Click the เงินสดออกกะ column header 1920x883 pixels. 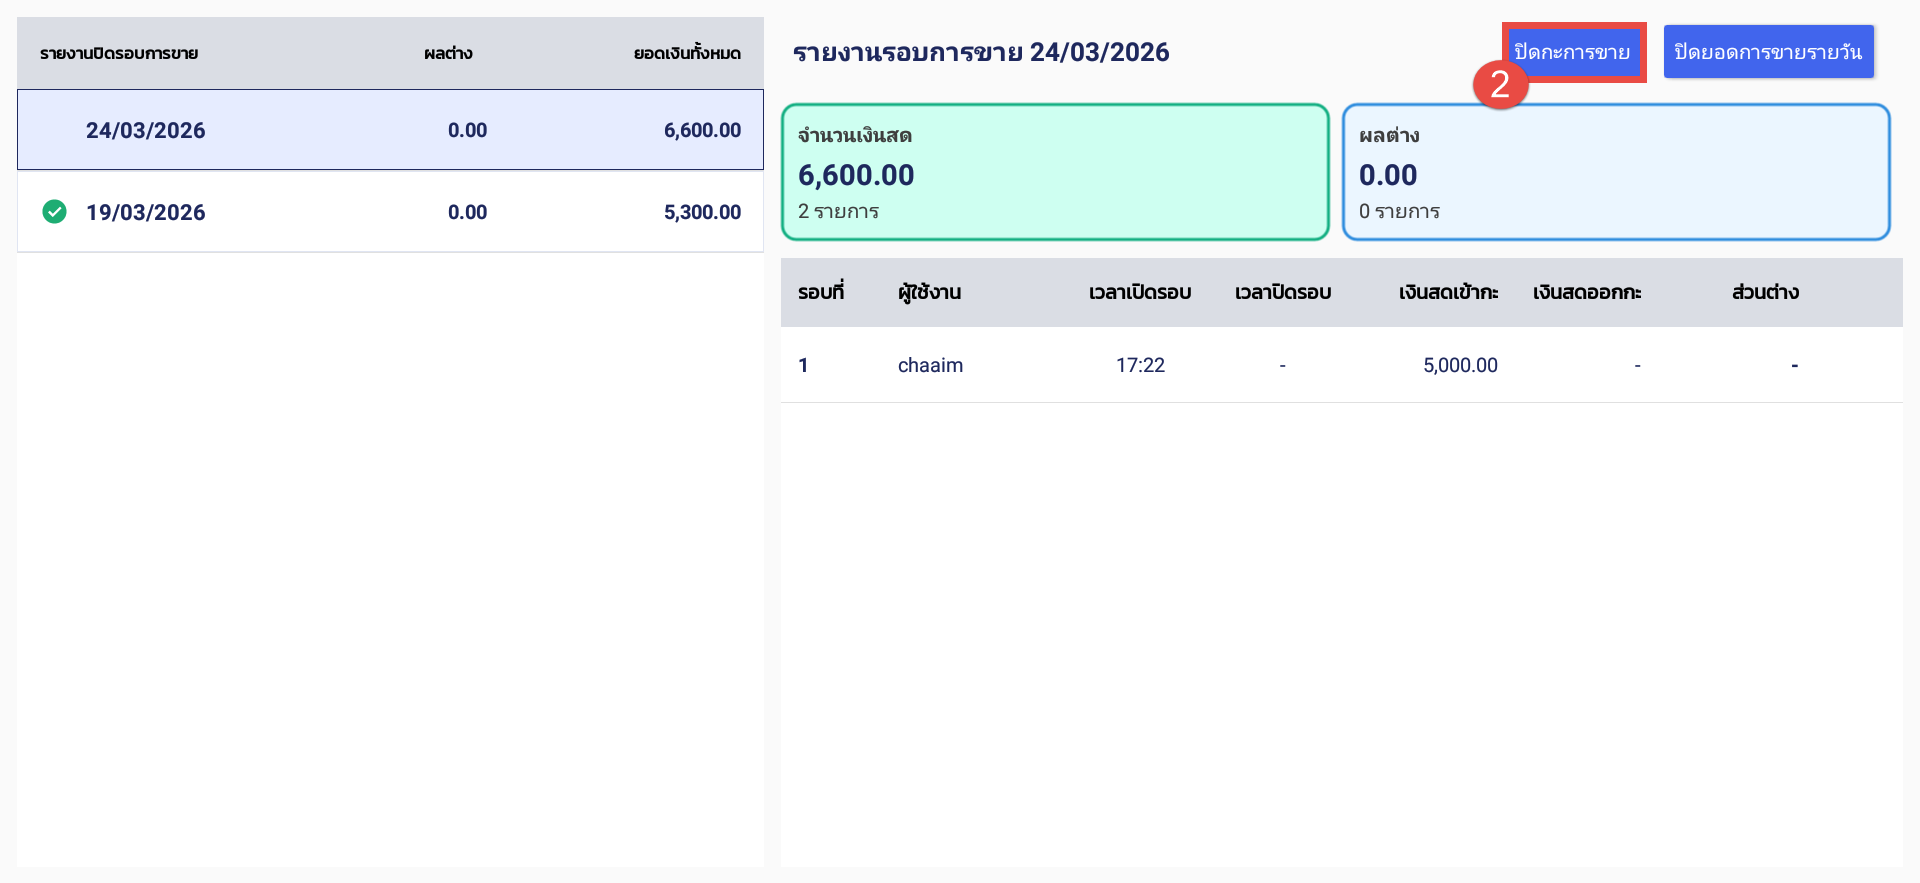click(x=1586, y=292)
